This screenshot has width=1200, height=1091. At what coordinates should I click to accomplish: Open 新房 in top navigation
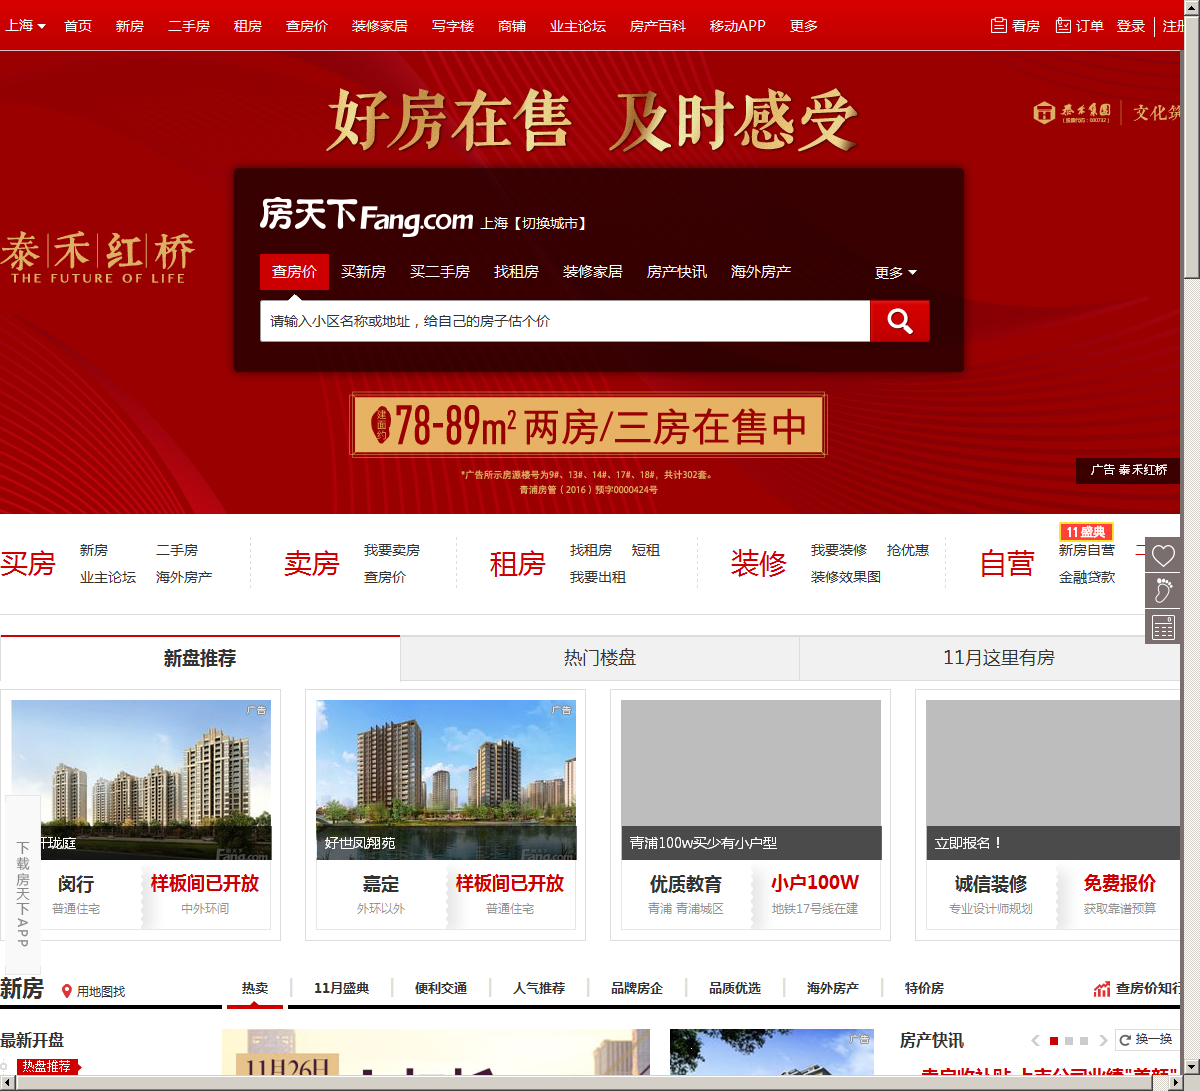pyautogui.click(x=130, y=26)
